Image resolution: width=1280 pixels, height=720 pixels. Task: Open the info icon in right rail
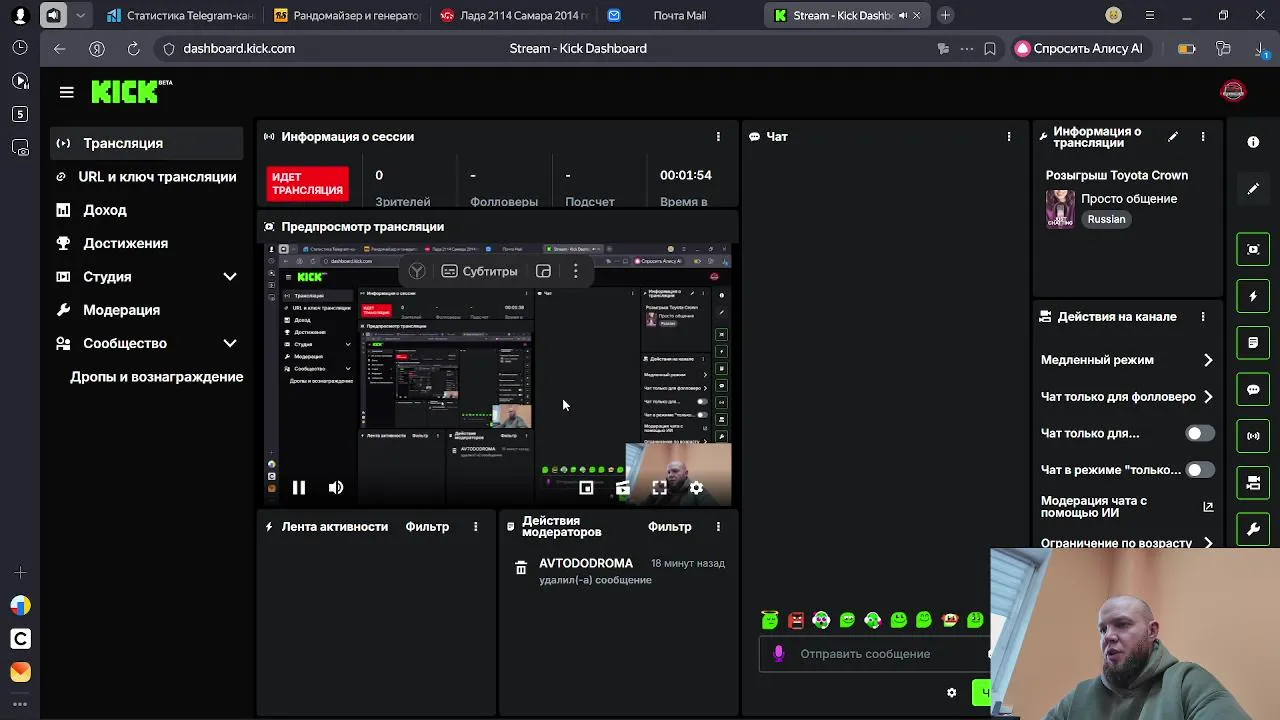1253,142
